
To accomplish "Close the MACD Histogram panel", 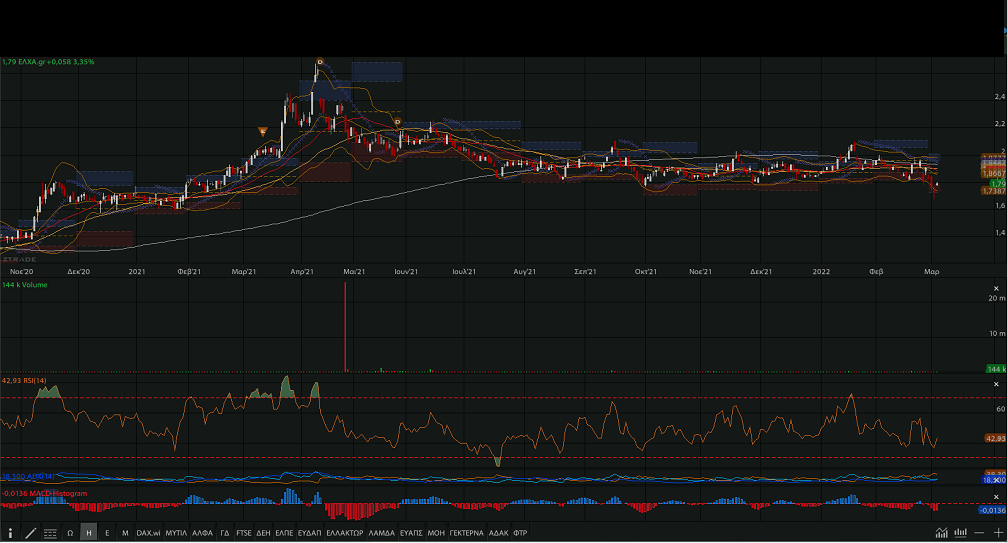I will click(x=996, y=495).
